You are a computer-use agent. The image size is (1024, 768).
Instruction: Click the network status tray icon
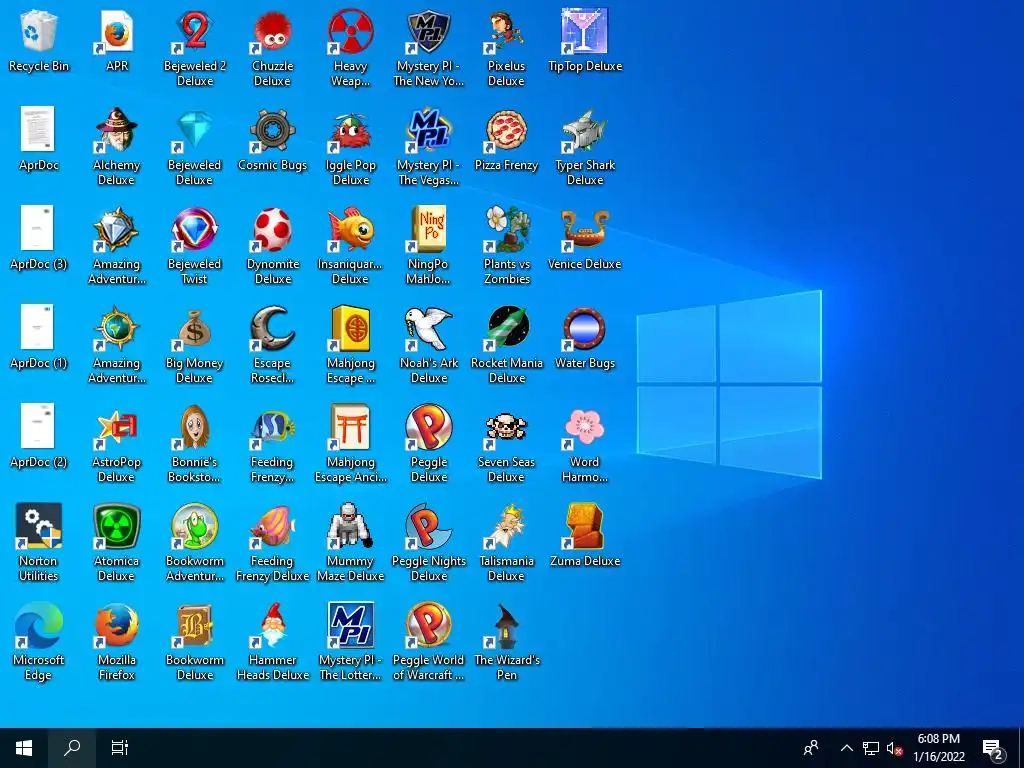871,748
